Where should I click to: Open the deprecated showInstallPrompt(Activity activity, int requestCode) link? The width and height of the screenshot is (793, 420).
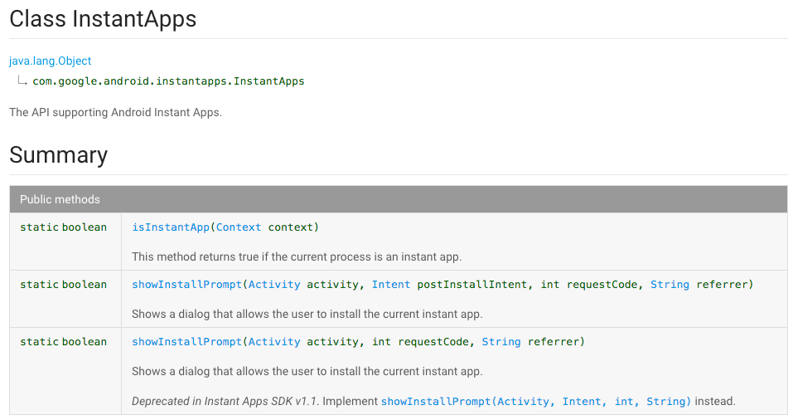tap(187, 342)
